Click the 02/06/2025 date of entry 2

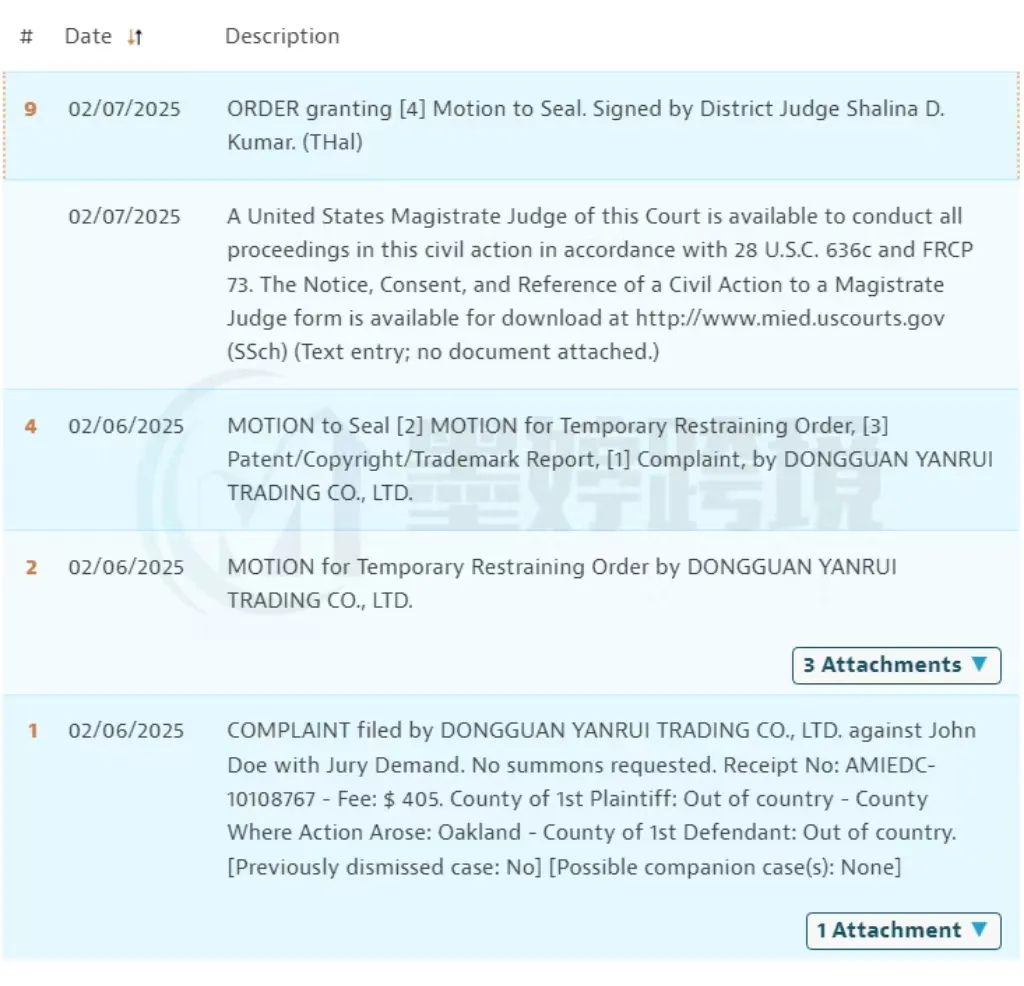(x=126, y=567)
